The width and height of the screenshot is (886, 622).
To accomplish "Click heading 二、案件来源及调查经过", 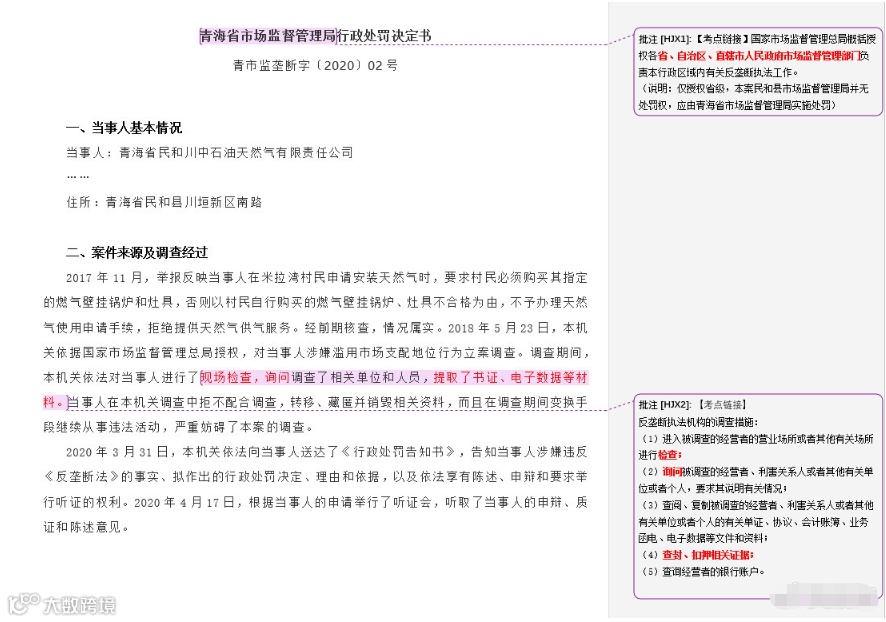I will click(137, 253).
